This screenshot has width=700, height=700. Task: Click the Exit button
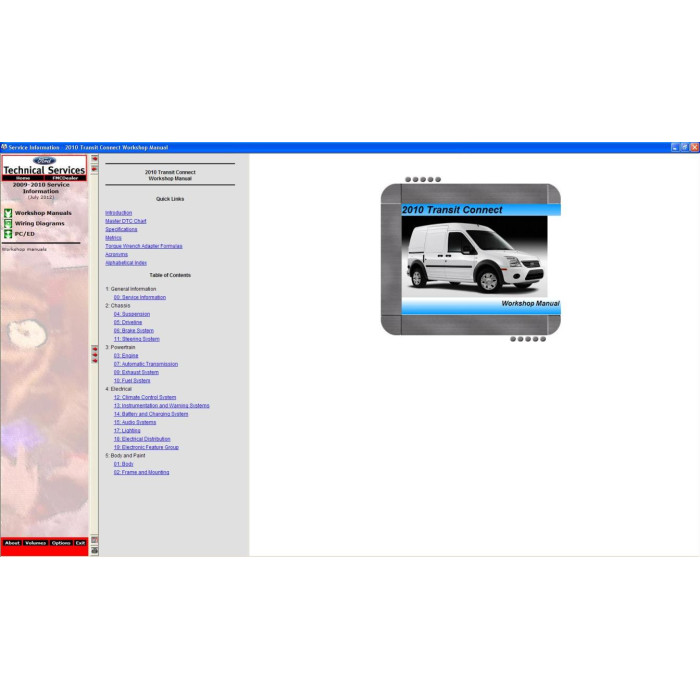80,543
